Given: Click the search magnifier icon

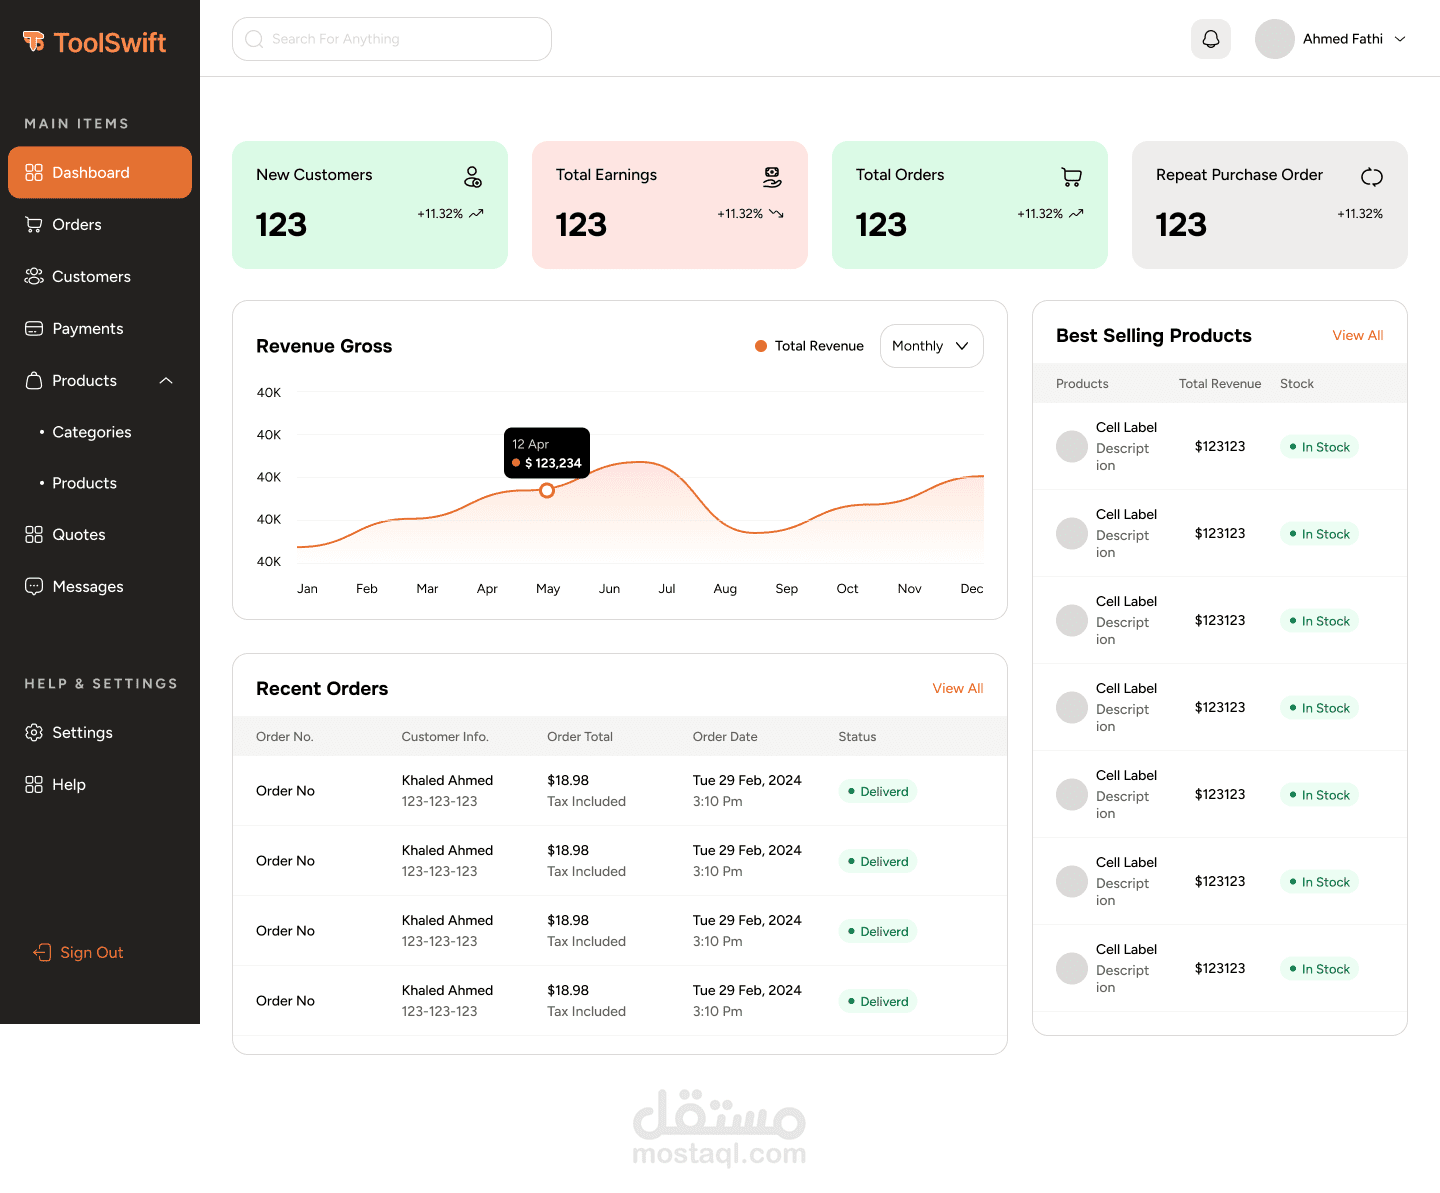Looking at the screenshot, I should tap(254, 39).
